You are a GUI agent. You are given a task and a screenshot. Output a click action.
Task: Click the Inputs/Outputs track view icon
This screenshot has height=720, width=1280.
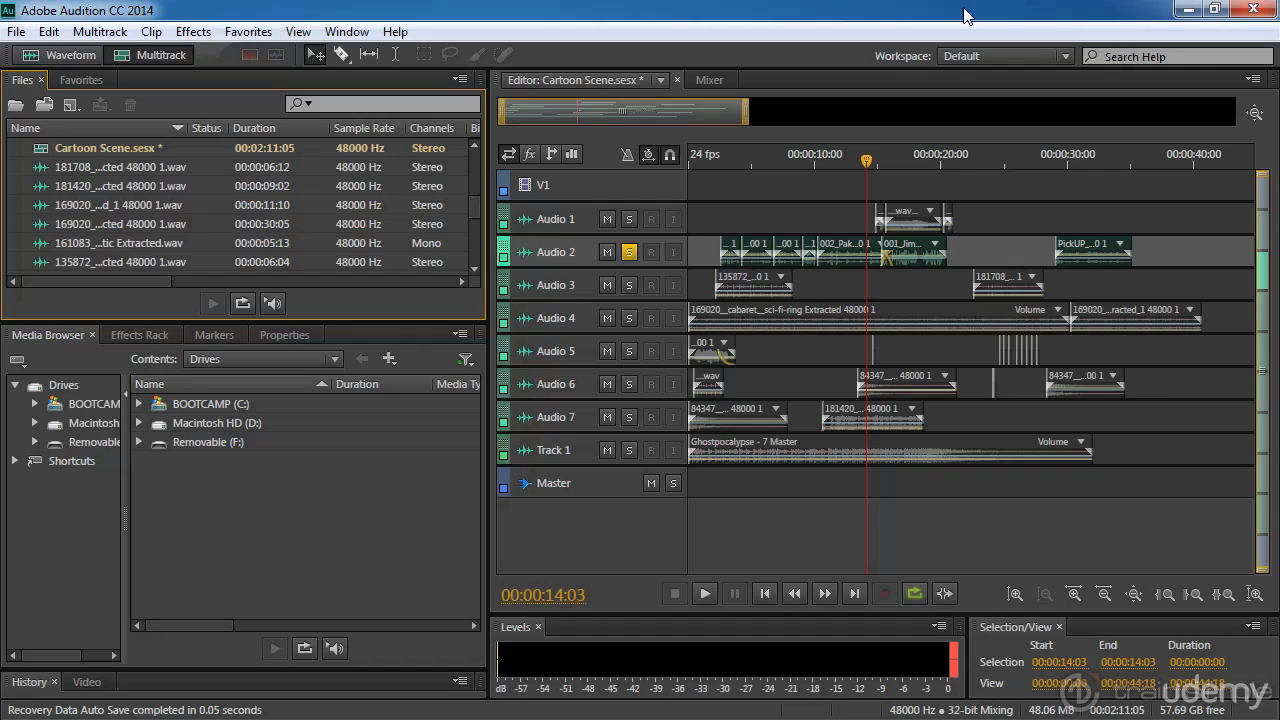(x=509, y=154)
